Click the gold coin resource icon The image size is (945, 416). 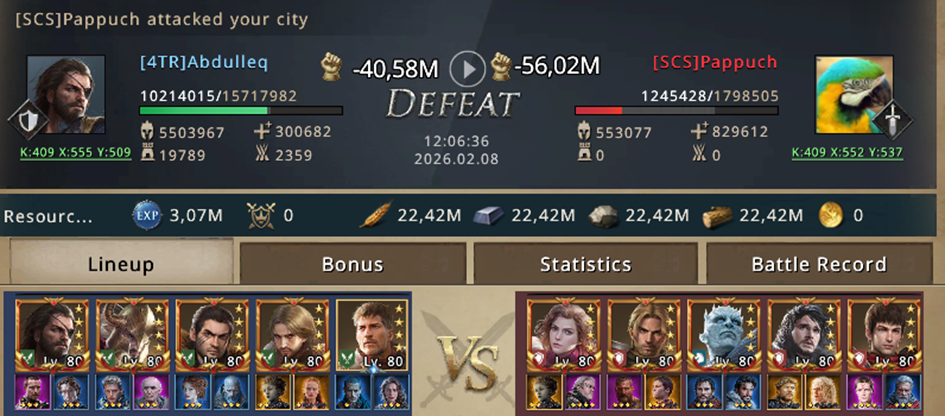point(832,216)
